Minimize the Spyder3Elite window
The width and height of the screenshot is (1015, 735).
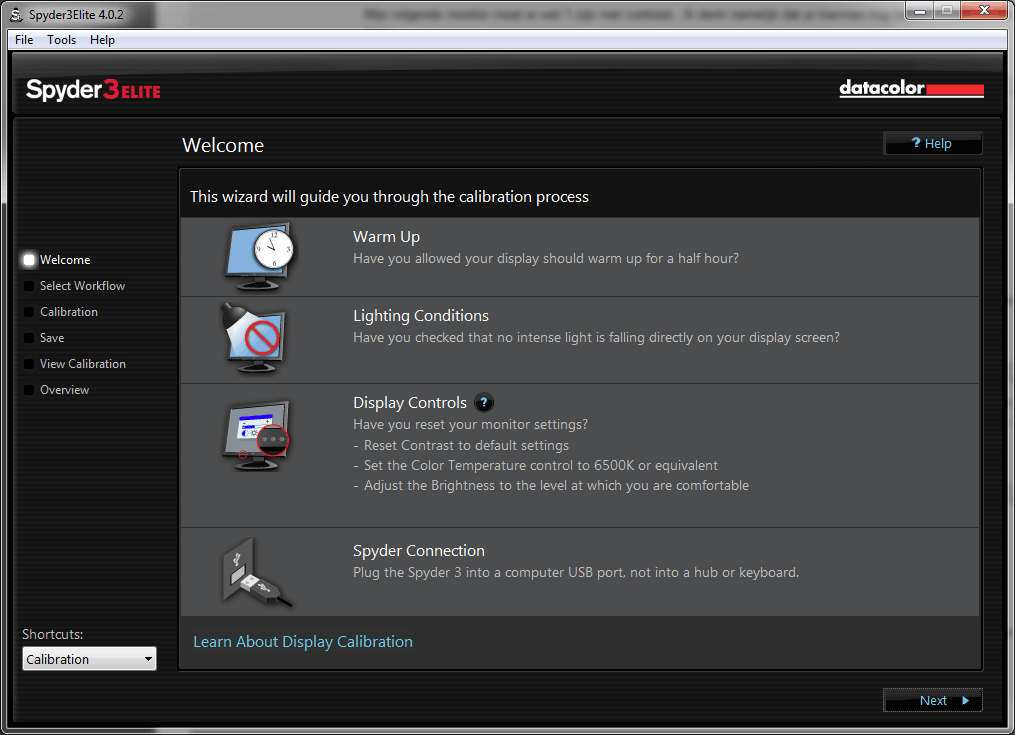[919, 11]
